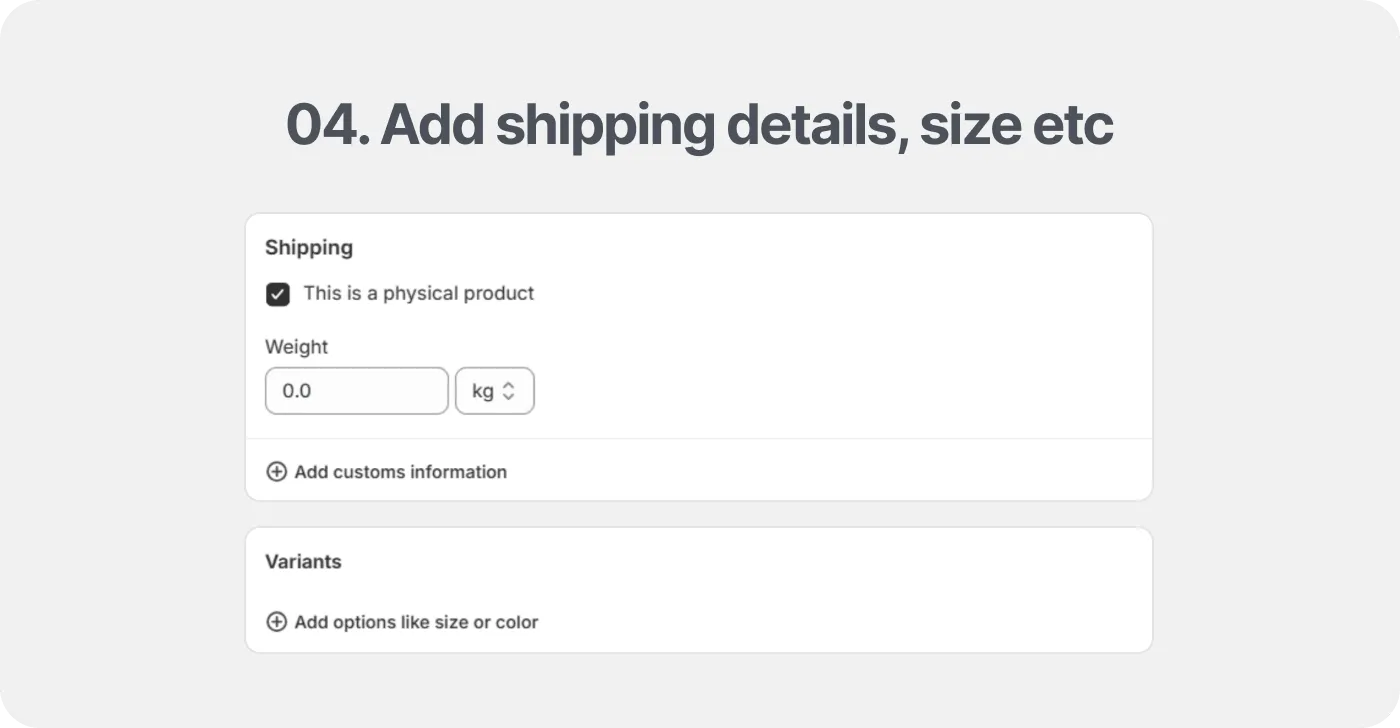This screenshot has height=728, width=1400.
Task: Click Add customs information
Action: point(400,471)
